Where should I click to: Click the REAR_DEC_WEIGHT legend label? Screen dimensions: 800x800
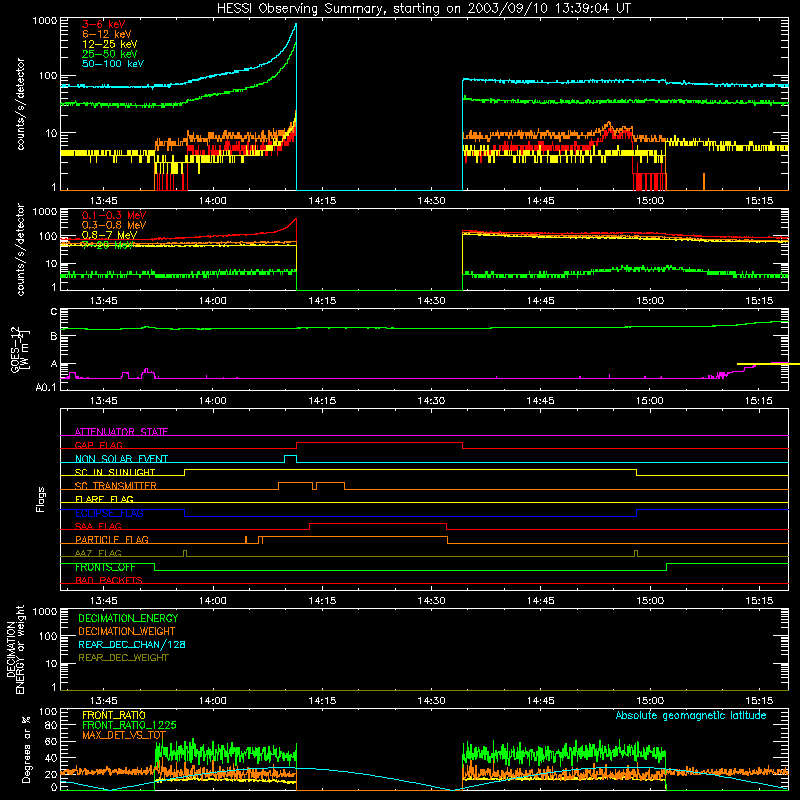point(123,658)
